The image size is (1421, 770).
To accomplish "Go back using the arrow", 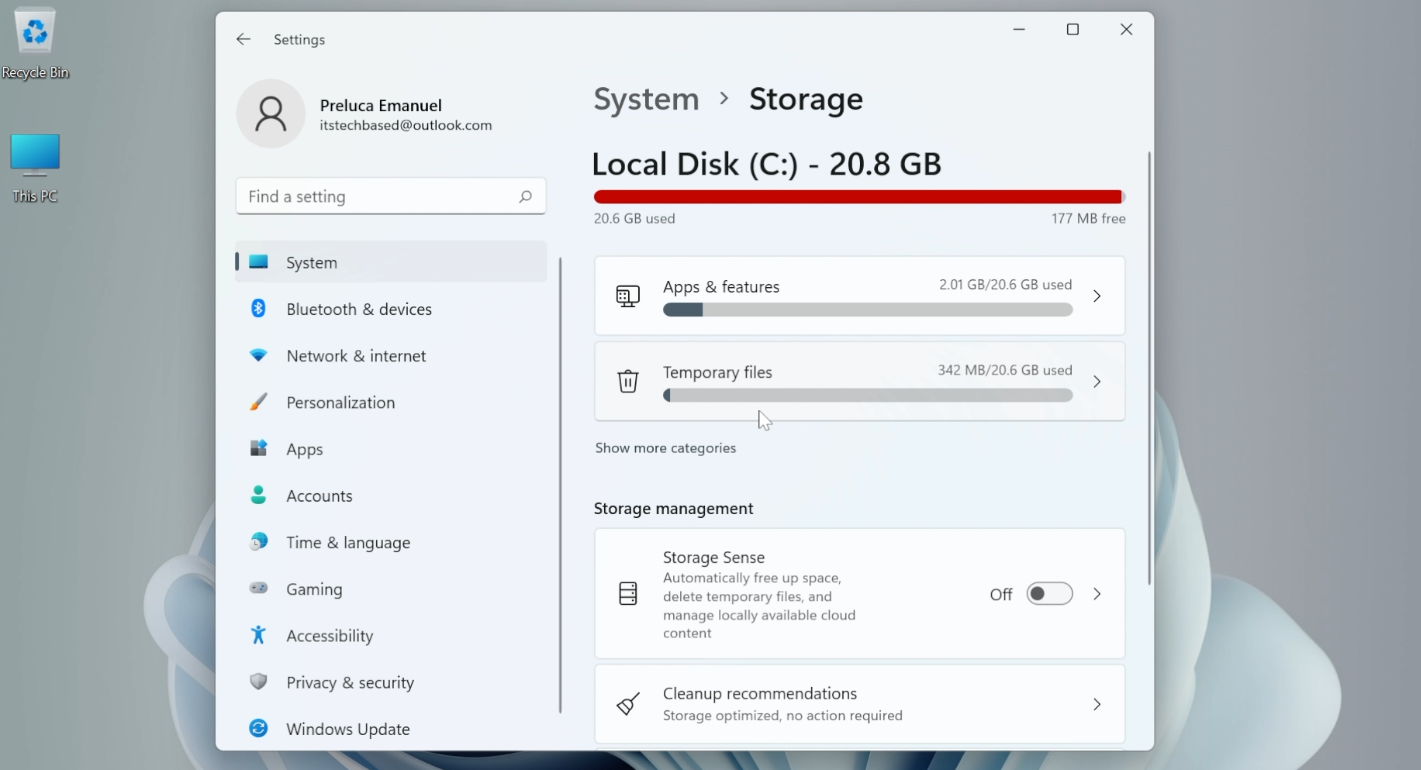I will click(x=243, y=39).
